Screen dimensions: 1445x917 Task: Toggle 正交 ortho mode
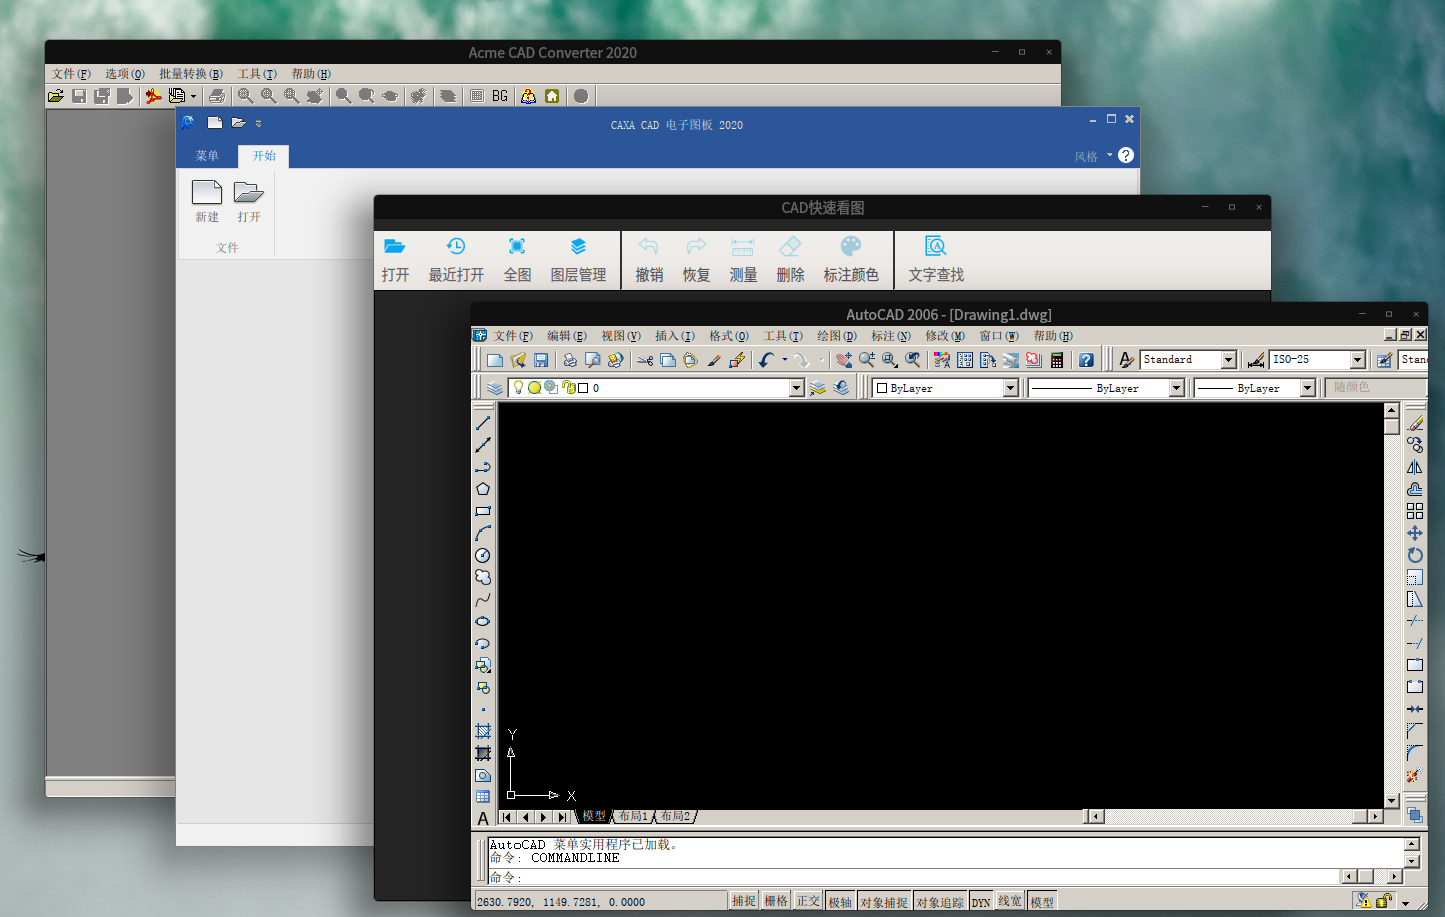808,901
